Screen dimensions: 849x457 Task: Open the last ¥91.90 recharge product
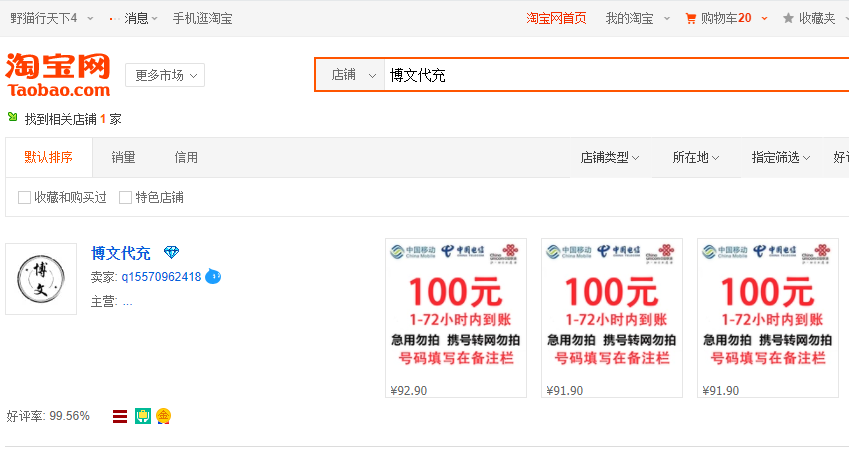pos(768,318)
